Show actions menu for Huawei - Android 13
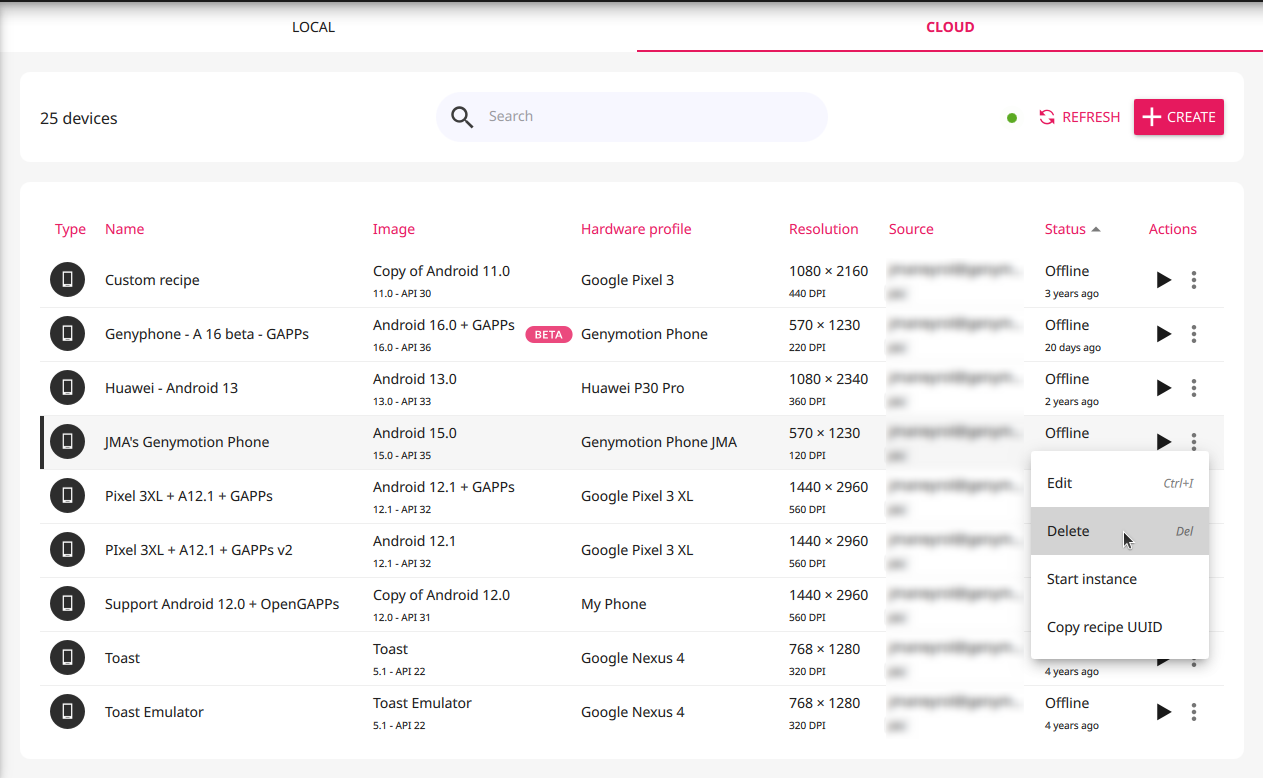Screen dimensions: 1263x778 click(x=1194, y=388)
